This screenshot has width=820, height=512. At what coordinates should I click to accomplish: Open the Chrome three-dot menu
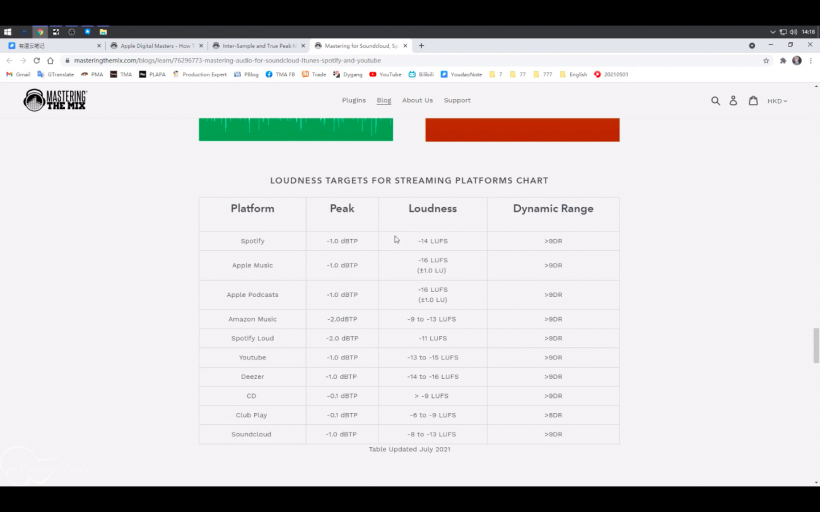[x=811, y=61]
